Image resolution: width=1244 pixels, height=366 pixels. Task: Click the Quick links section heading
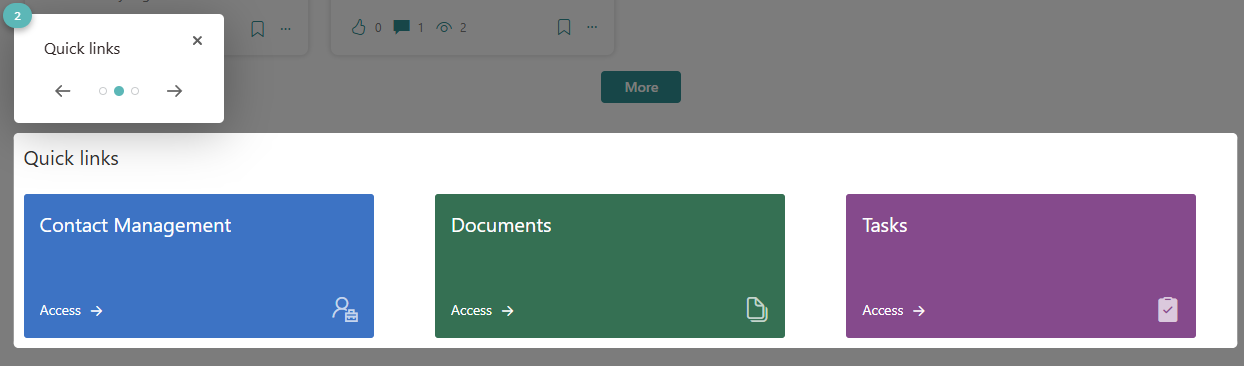[71, 158]
